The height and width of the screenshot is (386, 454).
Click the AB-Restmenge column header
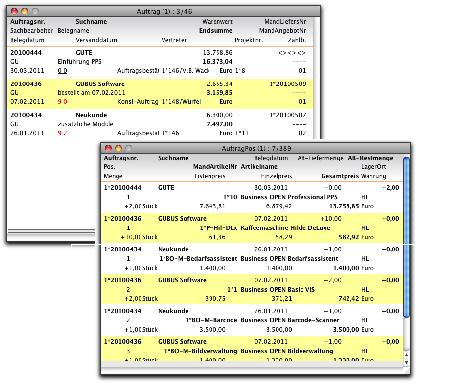371,158
